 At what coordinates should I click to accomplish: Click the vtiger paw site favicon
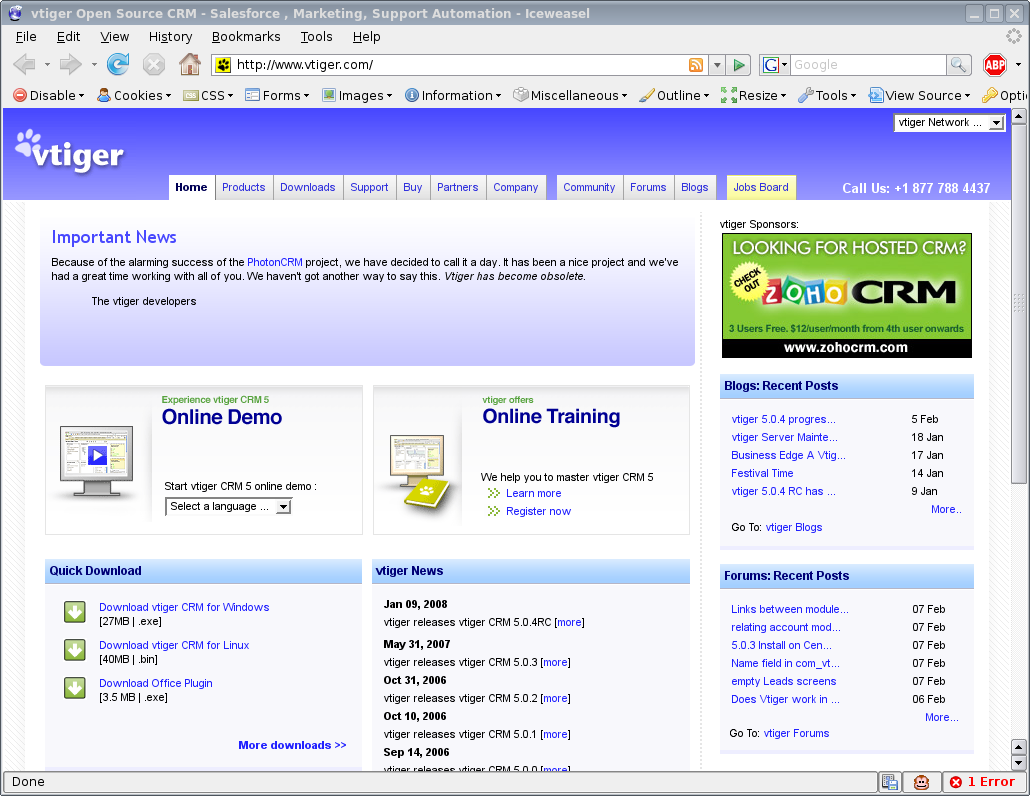tap(223, 65)
